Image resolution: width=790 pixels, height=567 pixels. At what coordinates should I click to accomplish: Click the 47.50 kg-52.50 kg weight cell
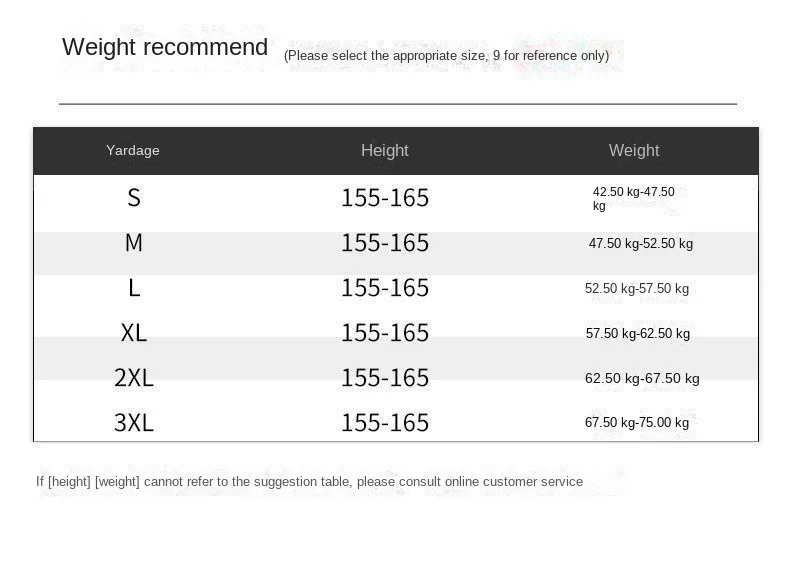(641, 243)
